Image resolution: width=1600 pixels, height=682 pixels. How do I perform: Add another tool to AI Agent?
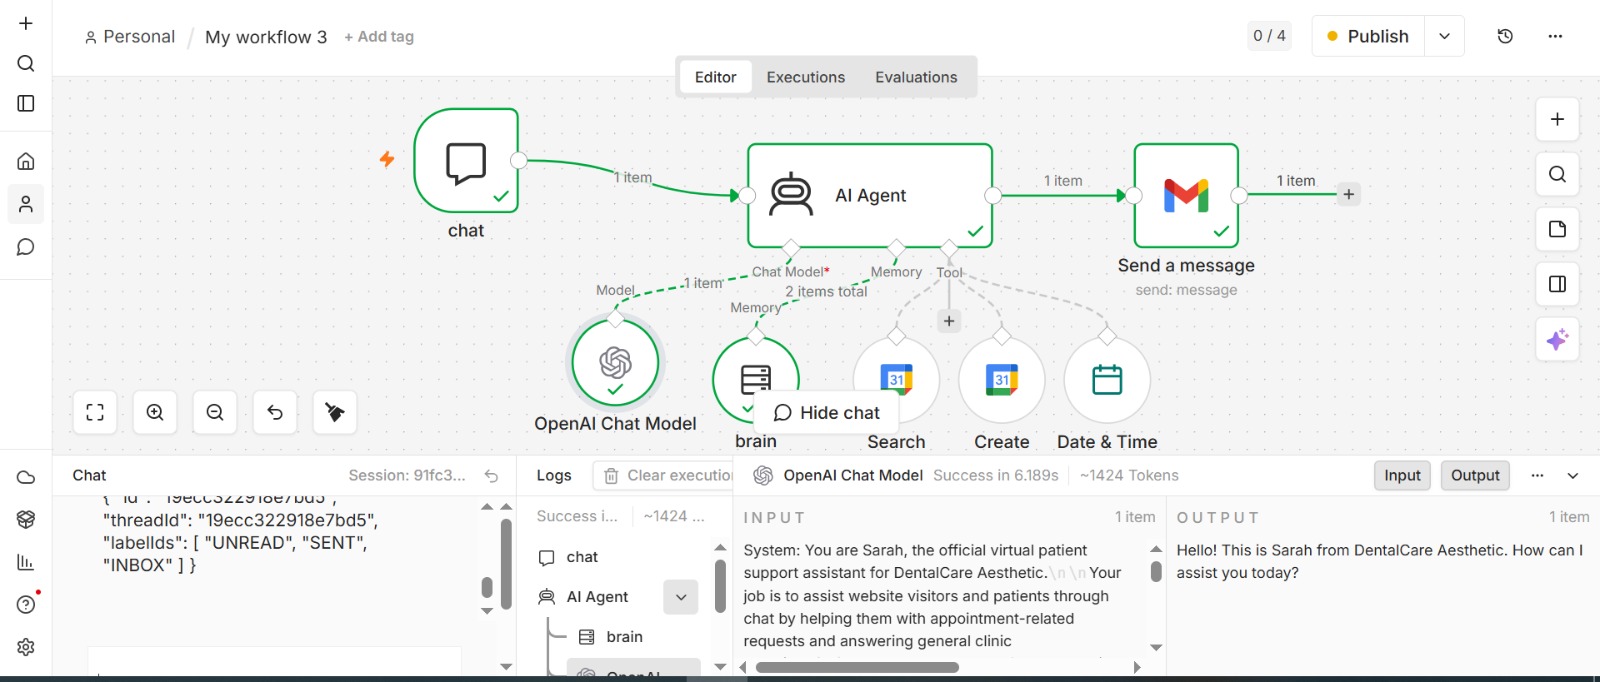(949, 321)
